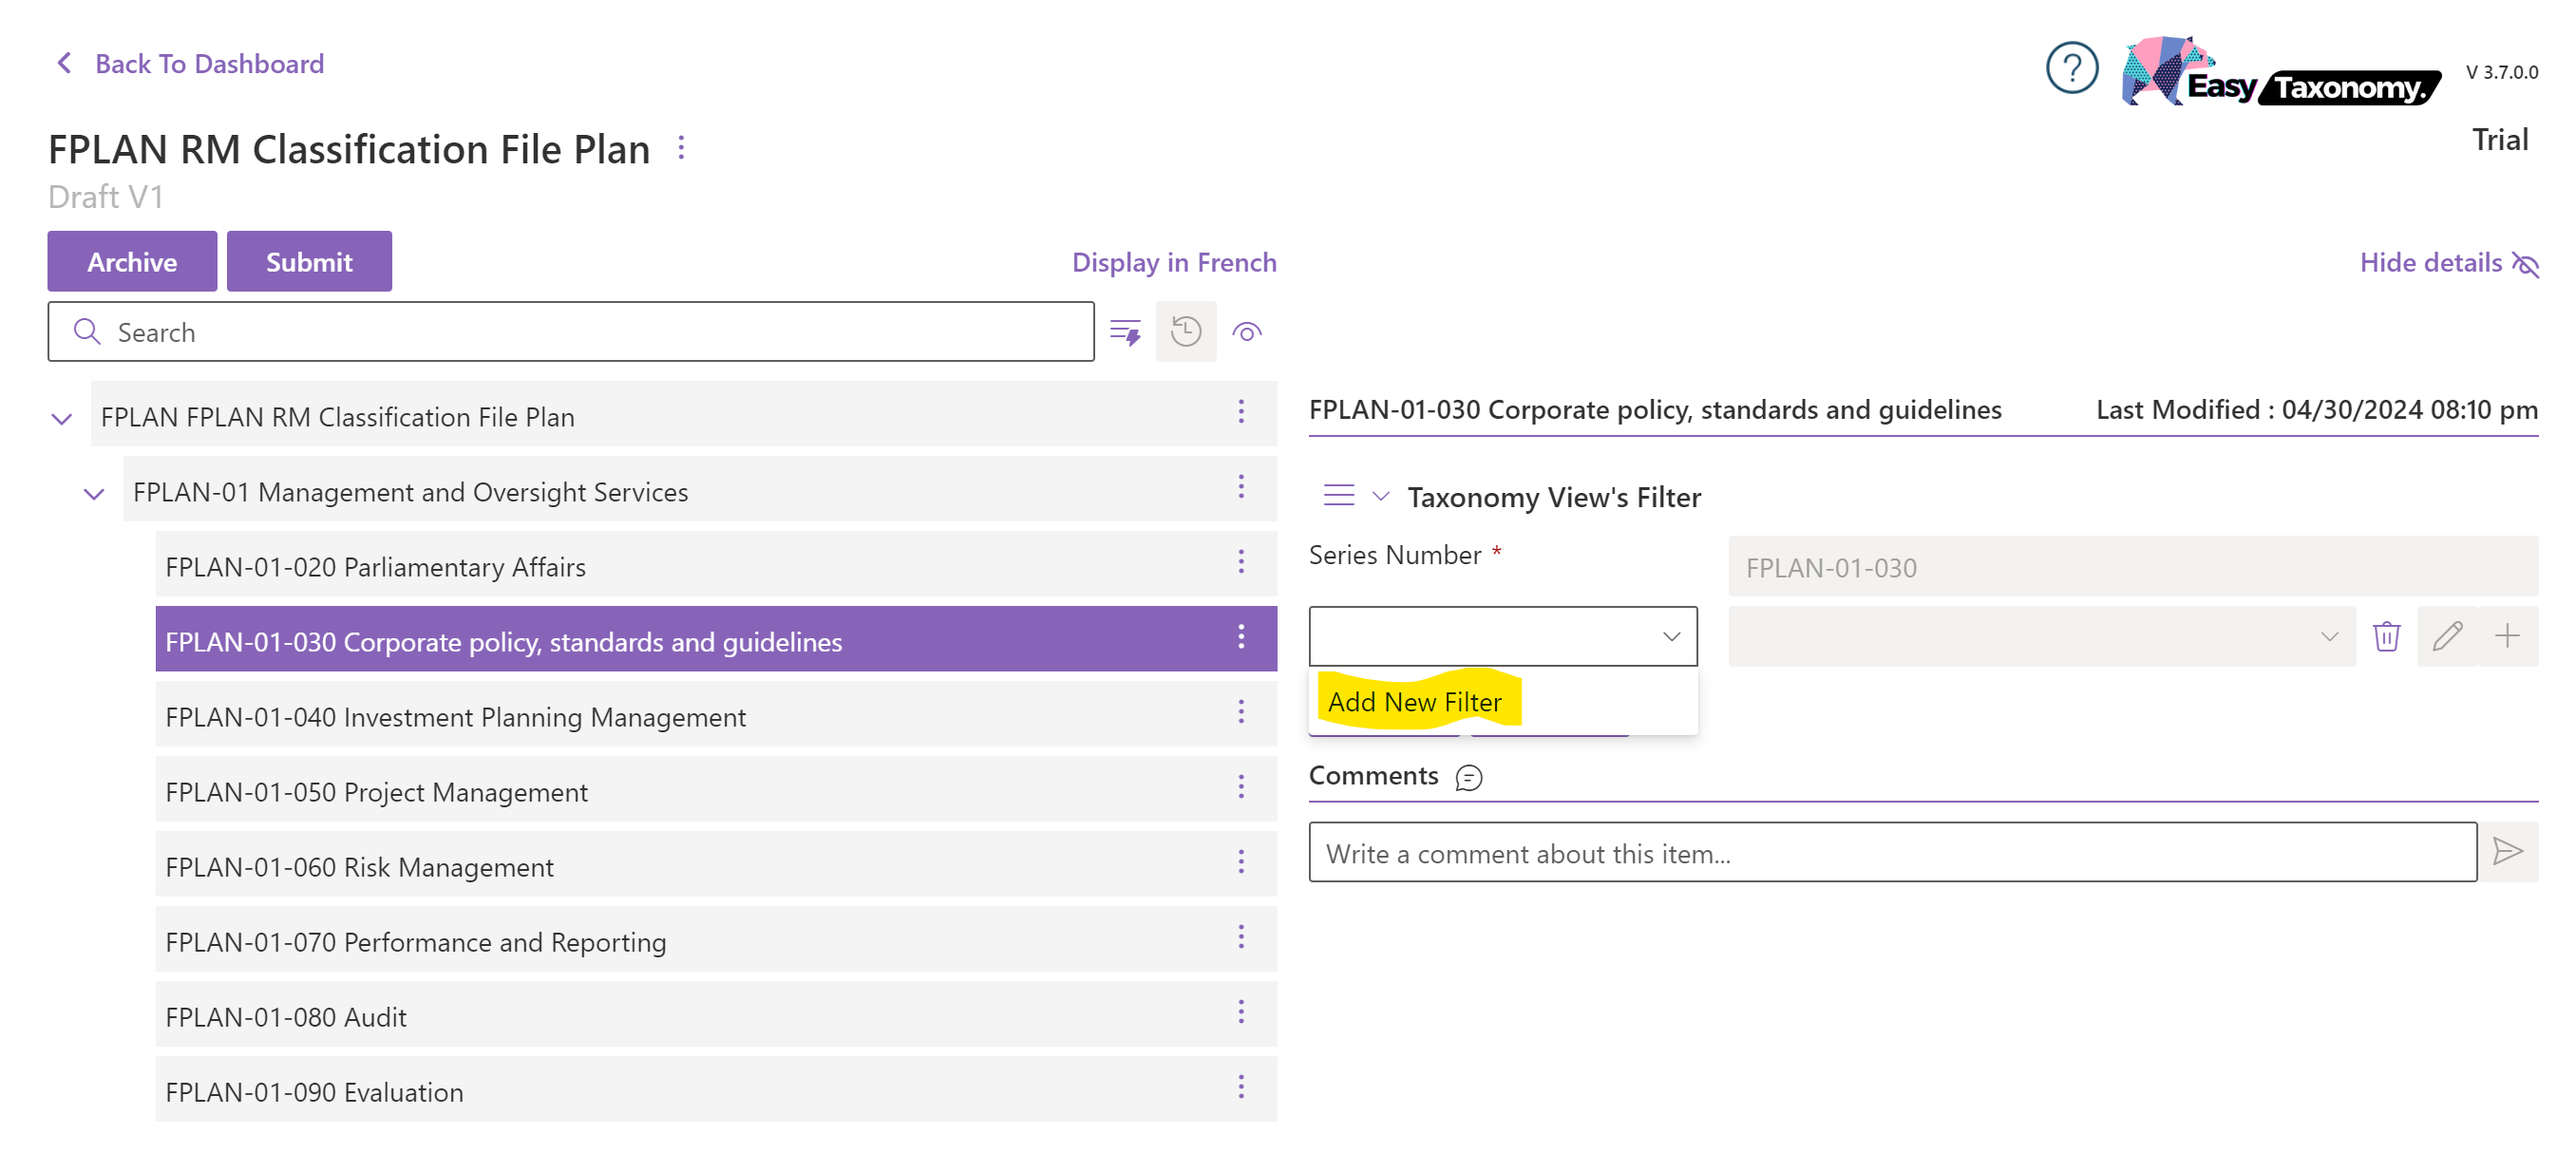Click the trash delete filter icon
The height and width of the screenshot is (1172, 2576).
2385,636
